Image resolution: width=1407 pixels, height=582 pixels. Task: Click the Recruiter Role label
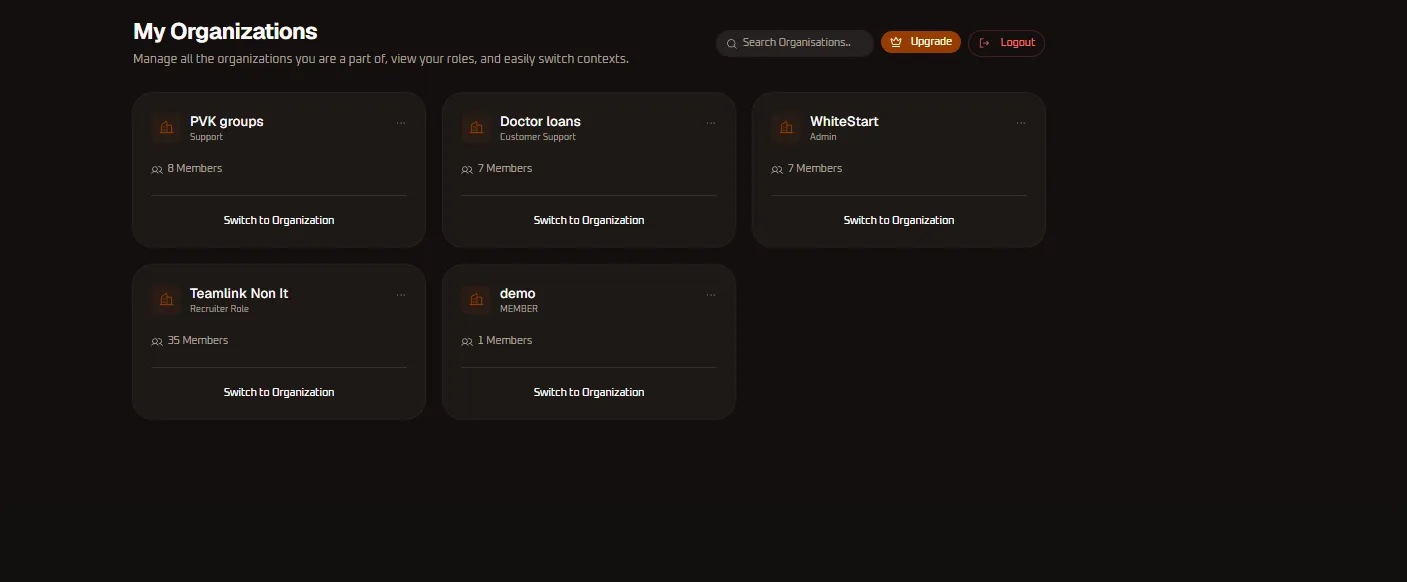tap(219, 309)
